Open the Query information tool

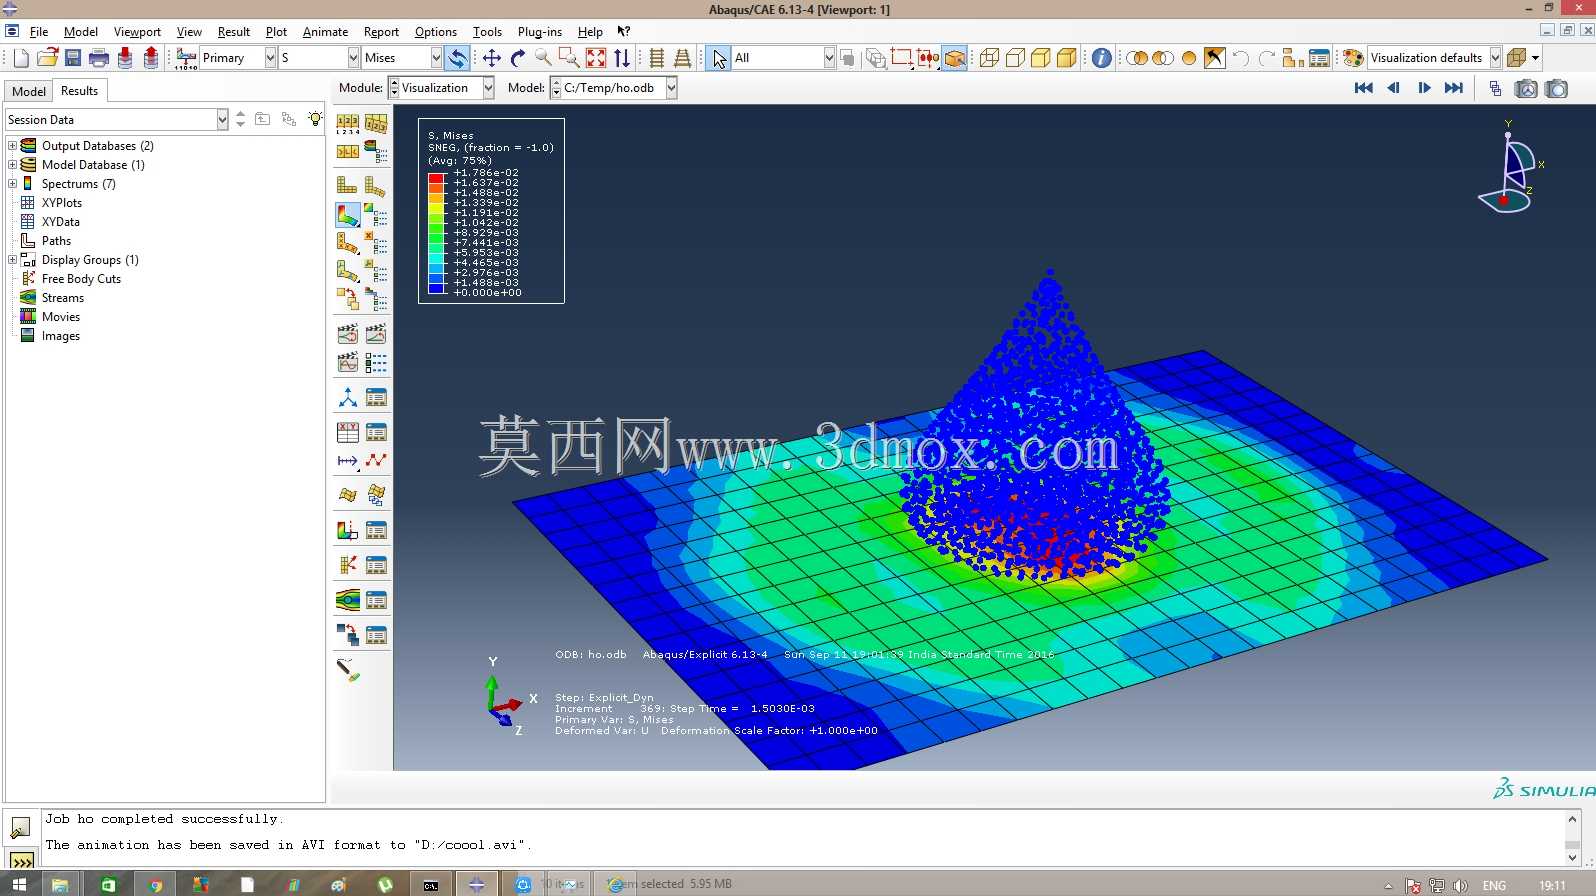1101,58
